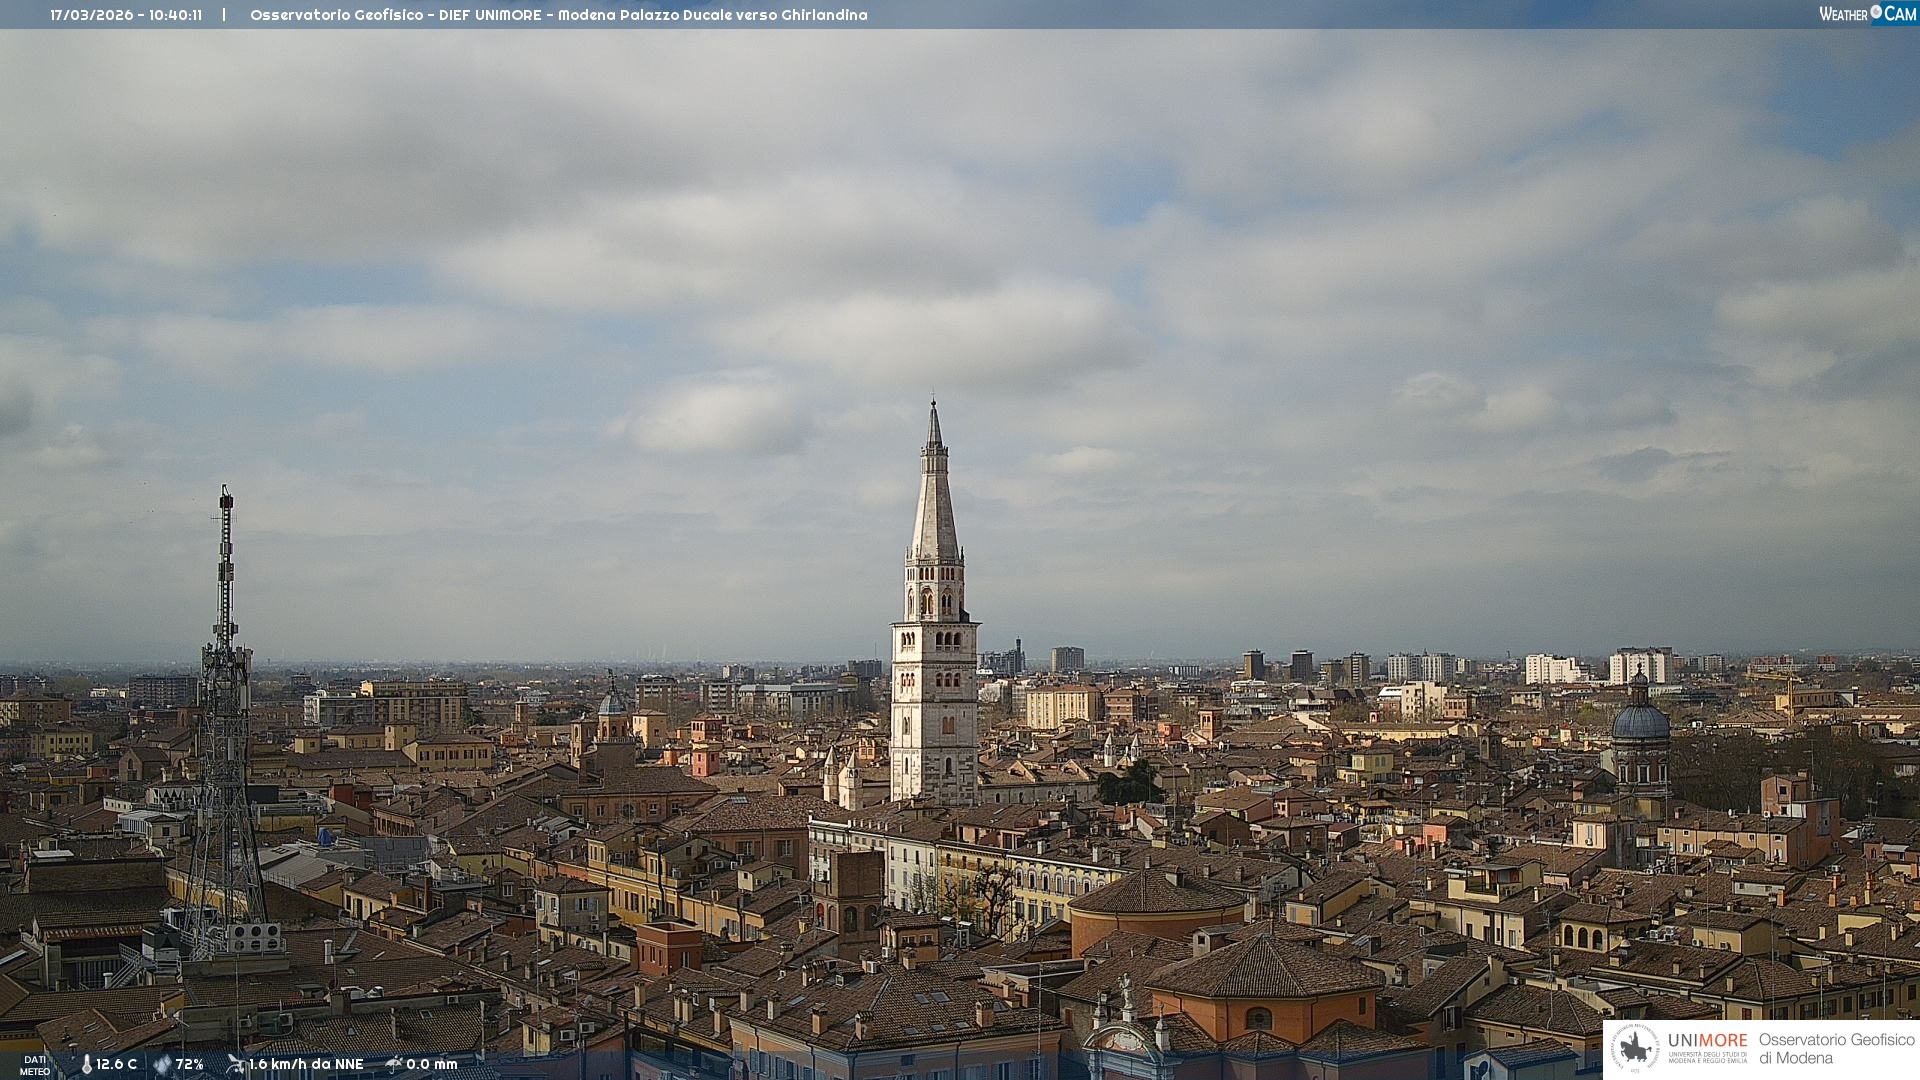The height and width of the screenshot is (1080, 1920).
Task: Click the 0.0 mm rainfall value
Action: pyautogui.click(x=431, y=1065)
